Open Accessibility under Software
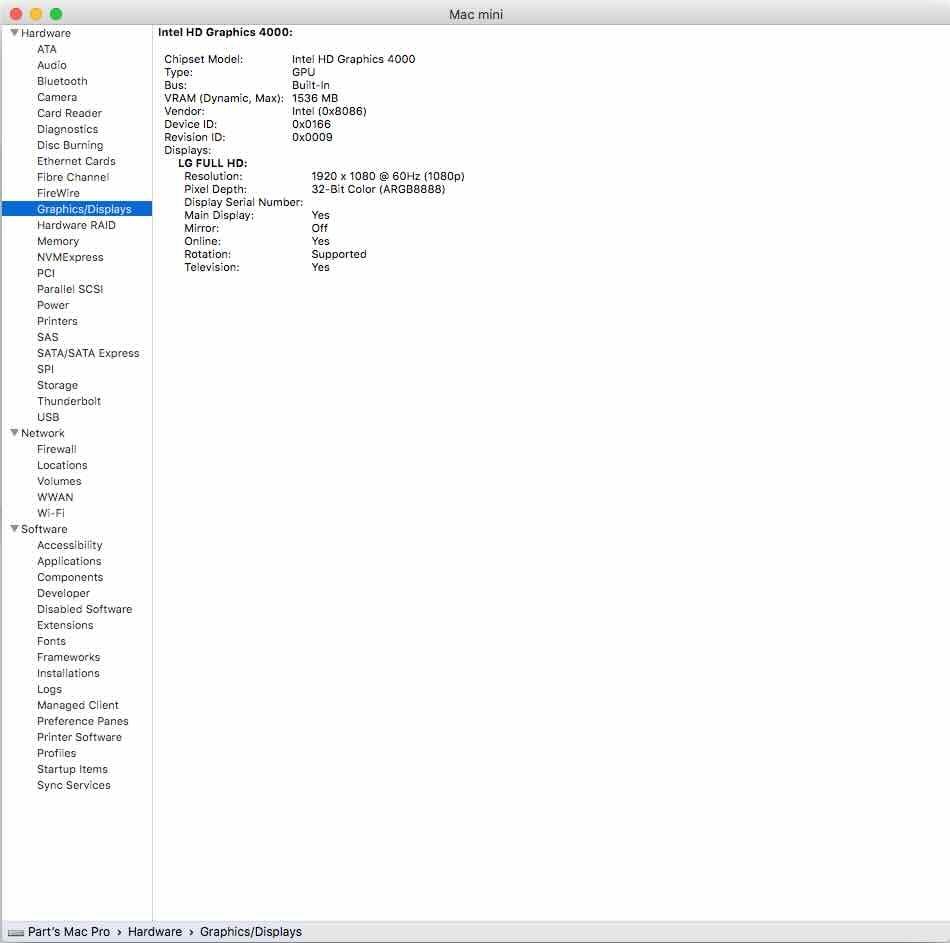 point(69,545)
